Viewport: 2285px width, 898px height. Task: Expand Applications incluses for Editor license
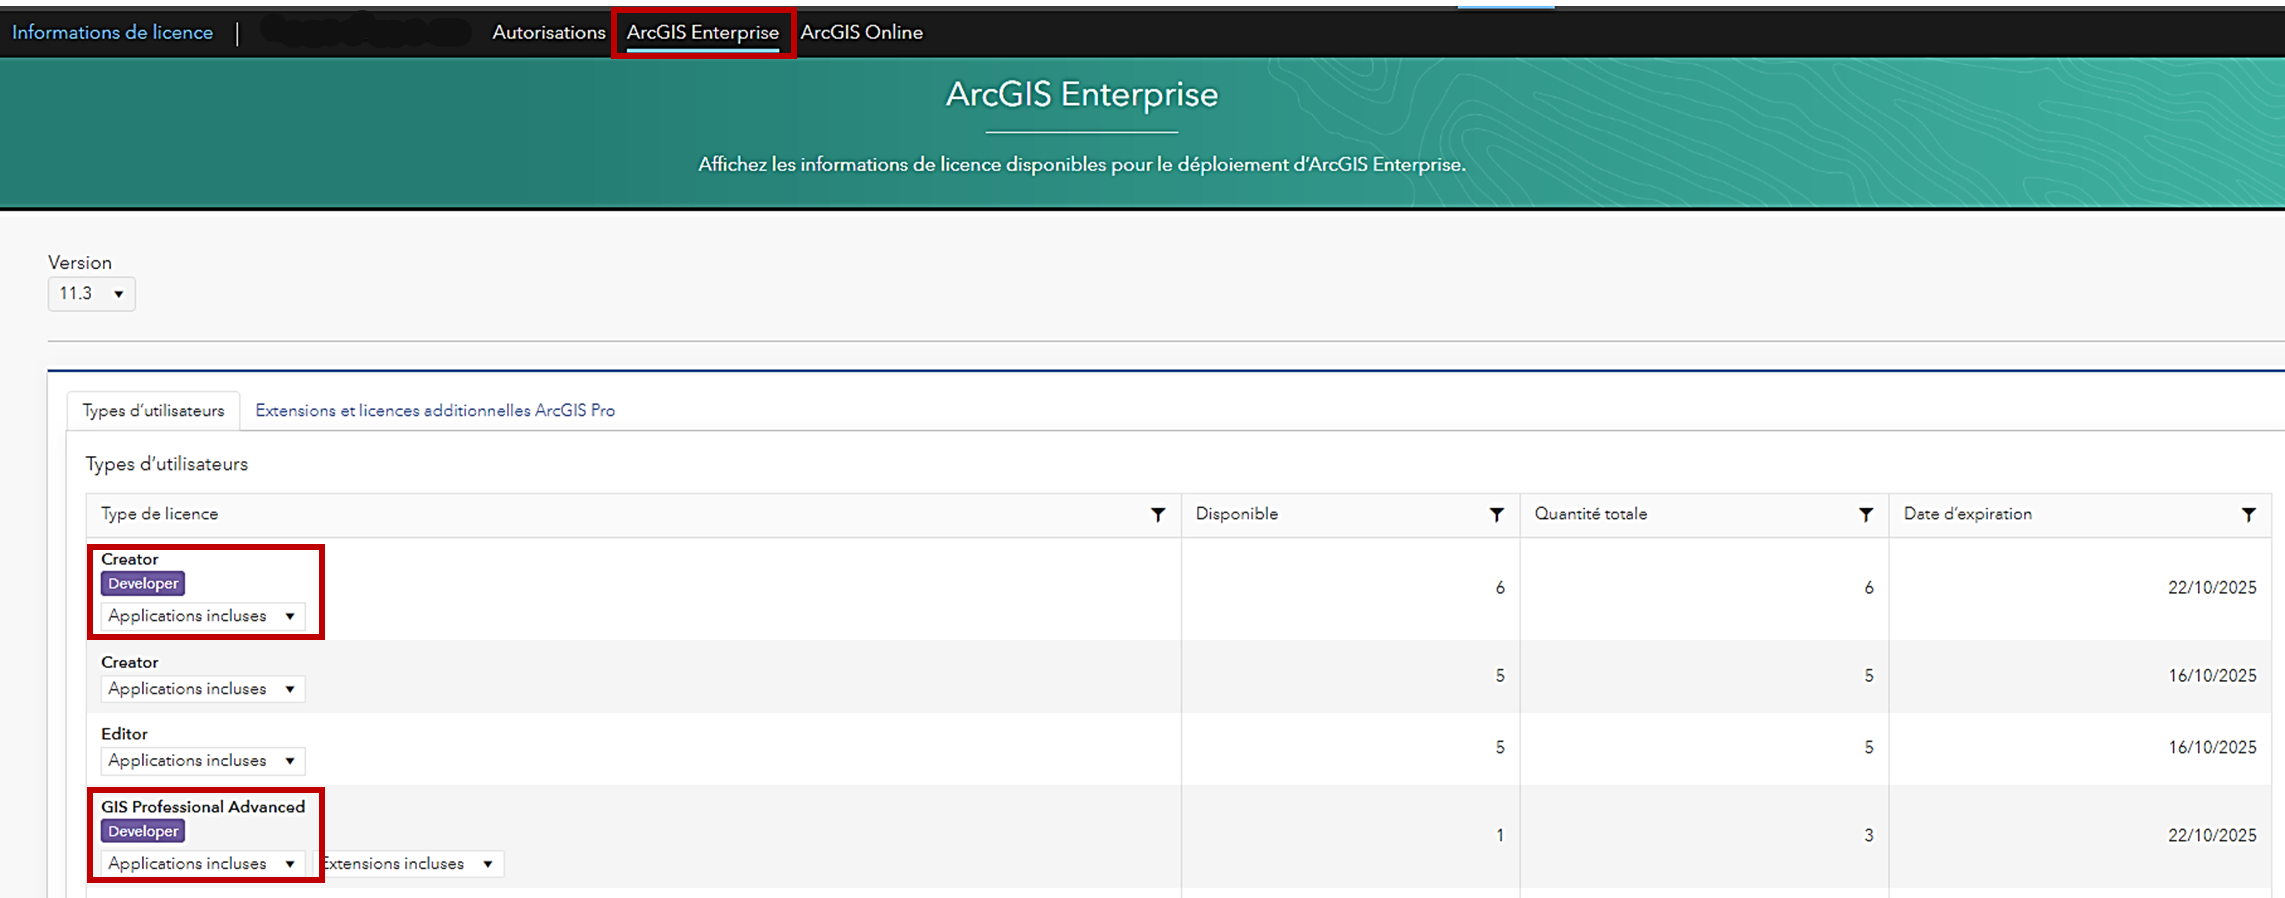coord(202,761)
